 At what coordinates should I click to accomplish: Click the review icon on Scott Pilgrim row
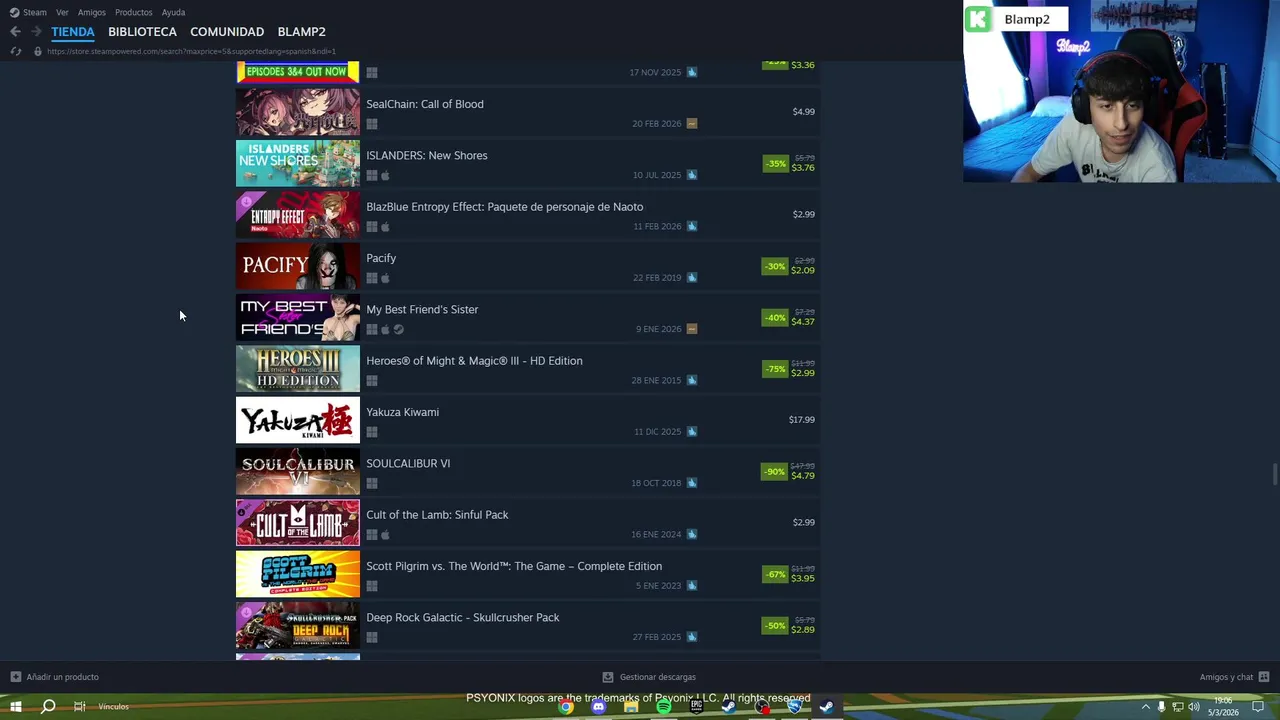tap(692, 585)
